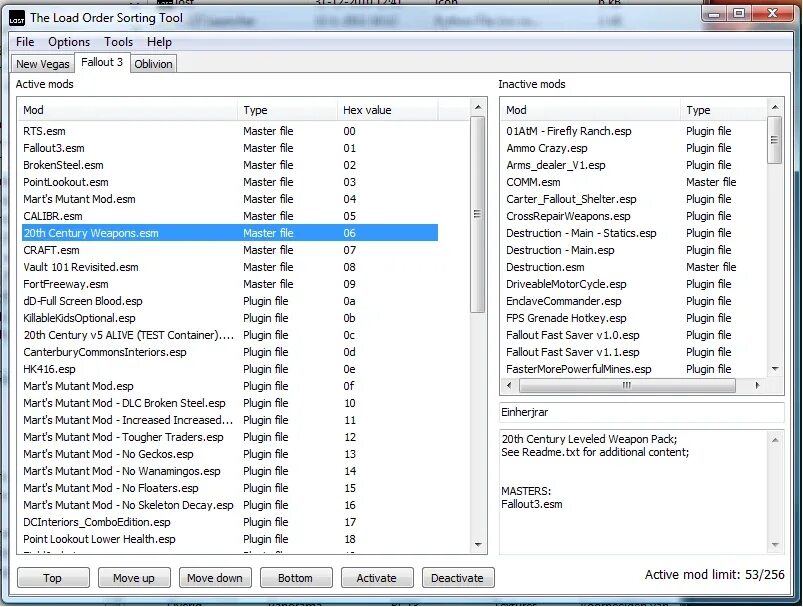Sort active mods by Mod column header
The height and width of the screenshot is (607, 803).
pyautogui.click(x=128, y=110)
